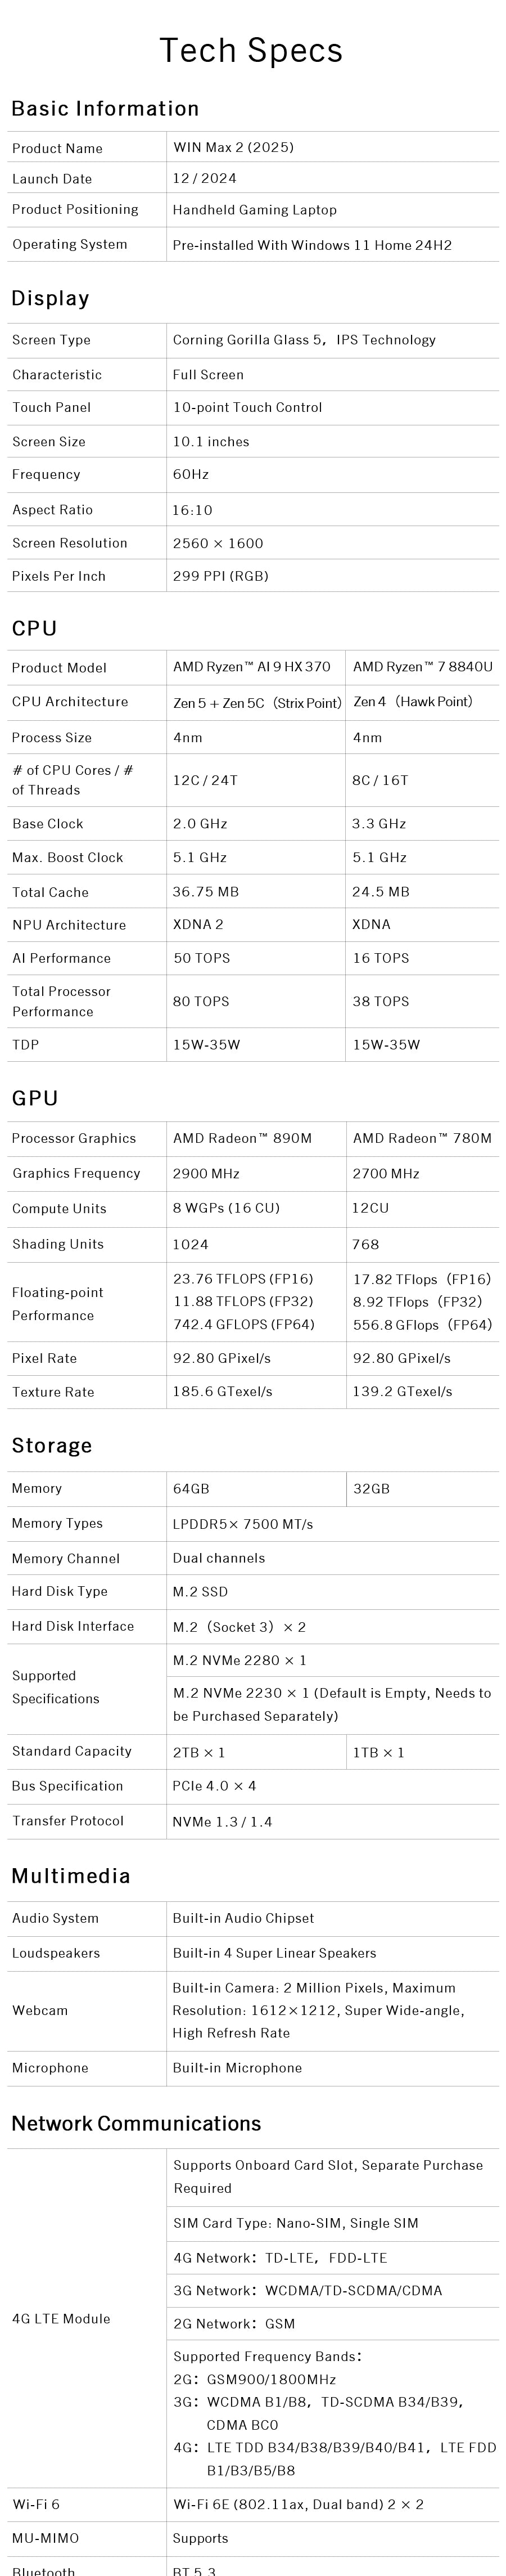The image size is (506, 2576).
Task: Select the AMD Ryzen 7 8840U cell
Action: coord(422,667)
